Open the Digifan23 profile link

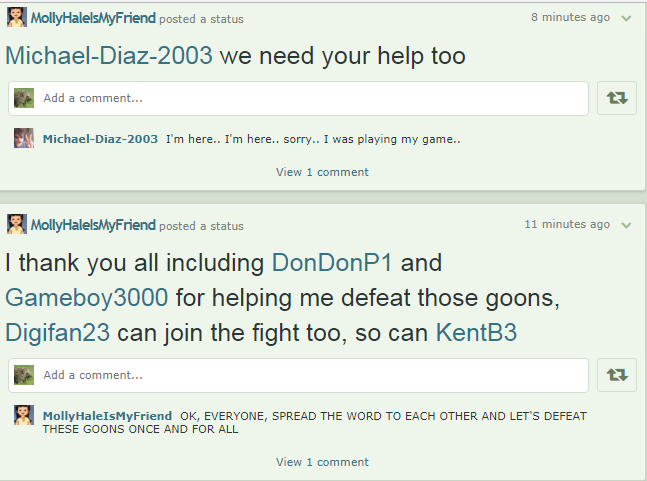pos(58,332)
